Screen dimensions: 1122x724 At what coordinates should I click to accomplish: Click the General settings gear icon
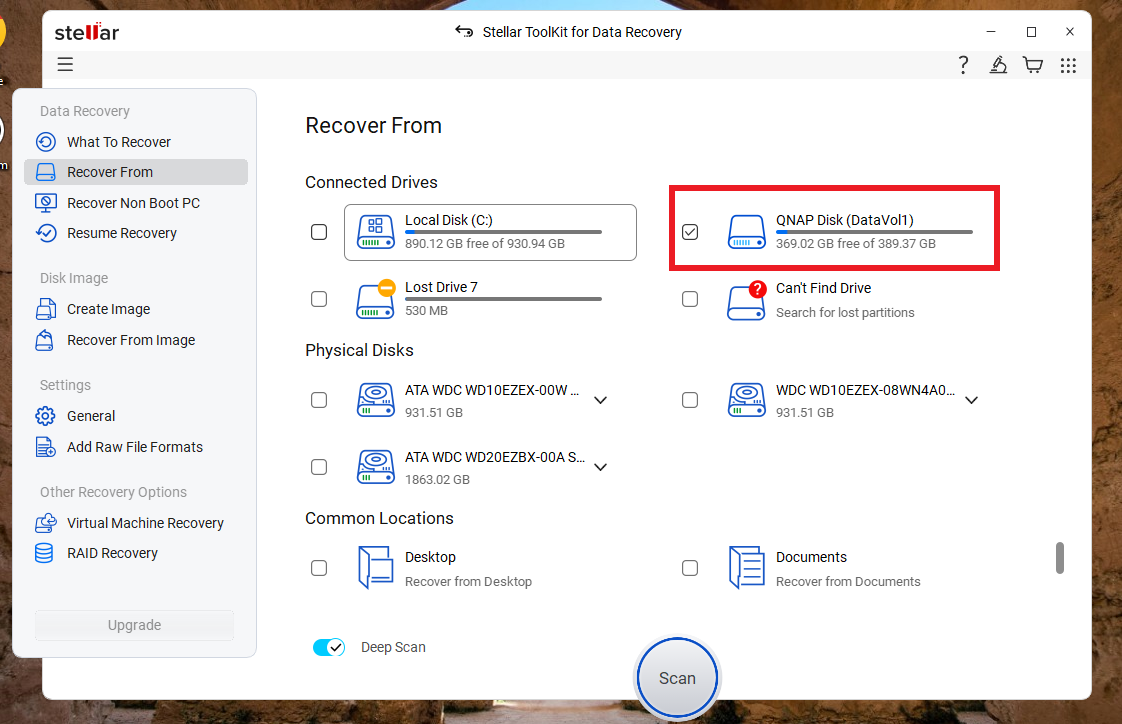45,416
